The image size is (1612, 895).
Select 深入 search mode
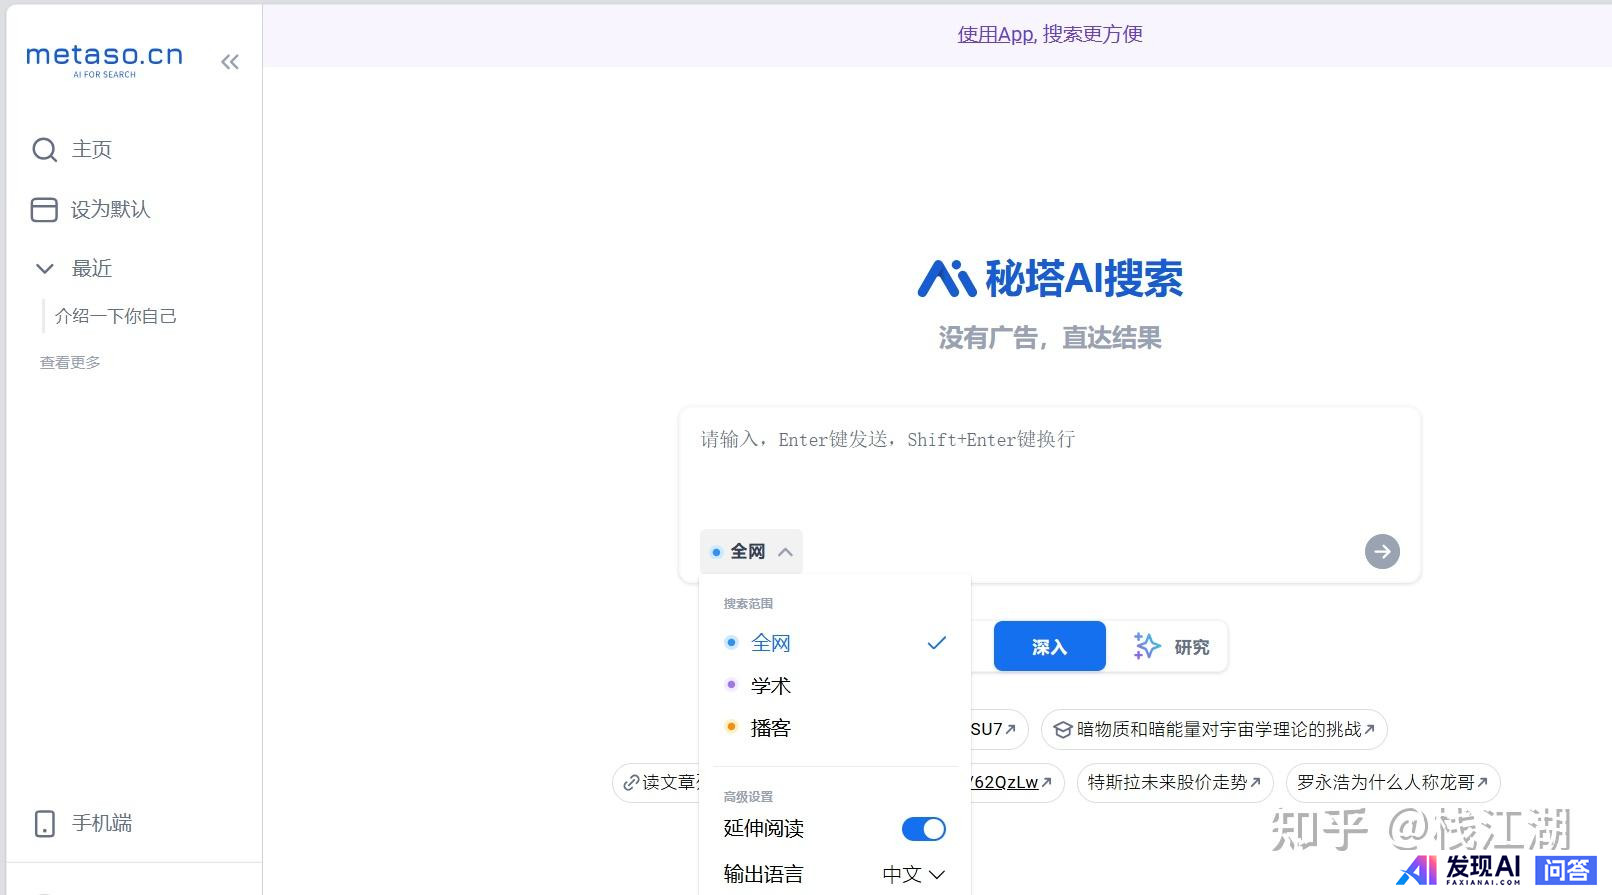[x=1049, y=647]
